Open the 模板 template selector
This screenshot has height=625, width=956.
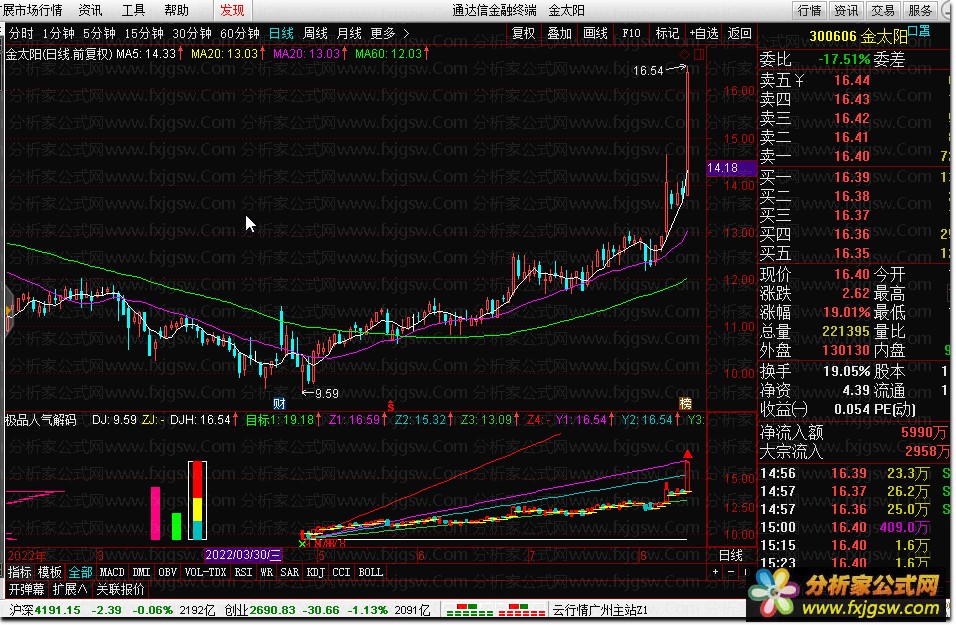(50, 572)
